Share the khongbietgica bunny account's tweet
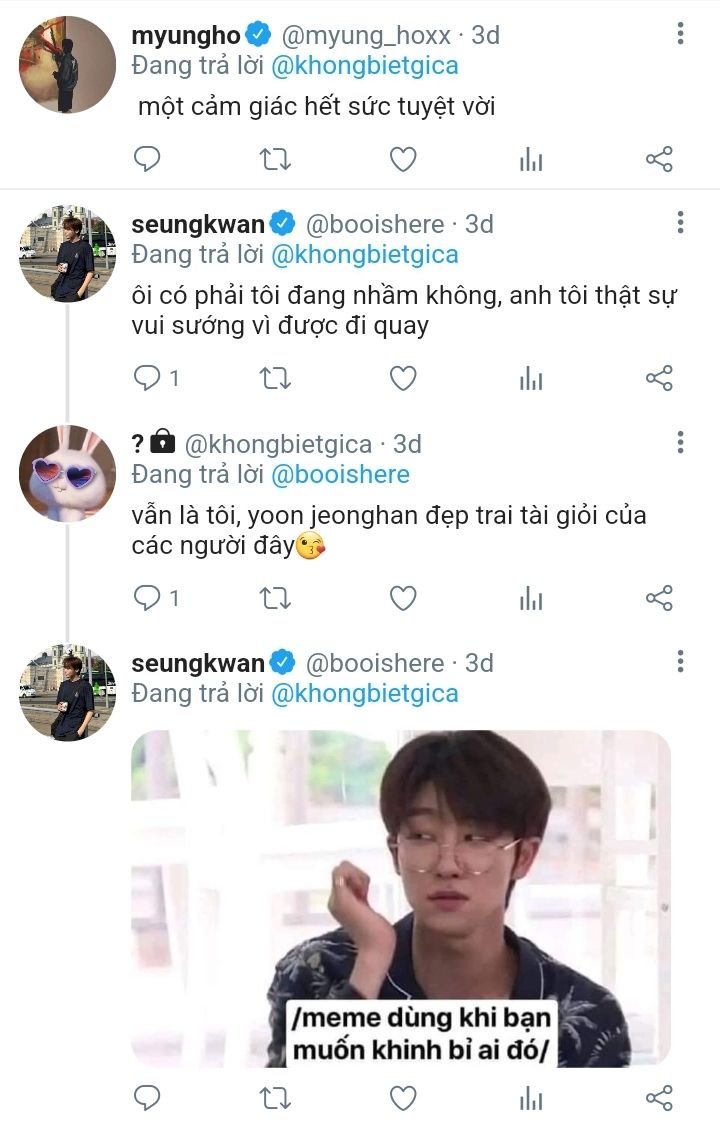This screenshot has height=1126, width=720. click(x=659, y=598)
